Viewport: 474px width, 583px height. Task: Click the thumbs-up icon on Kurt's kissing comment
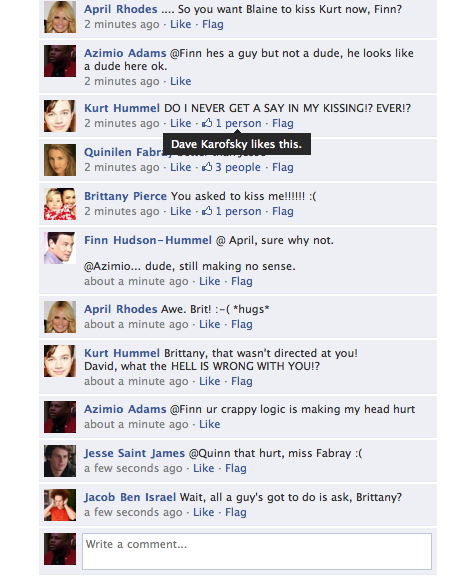point(207,123)
